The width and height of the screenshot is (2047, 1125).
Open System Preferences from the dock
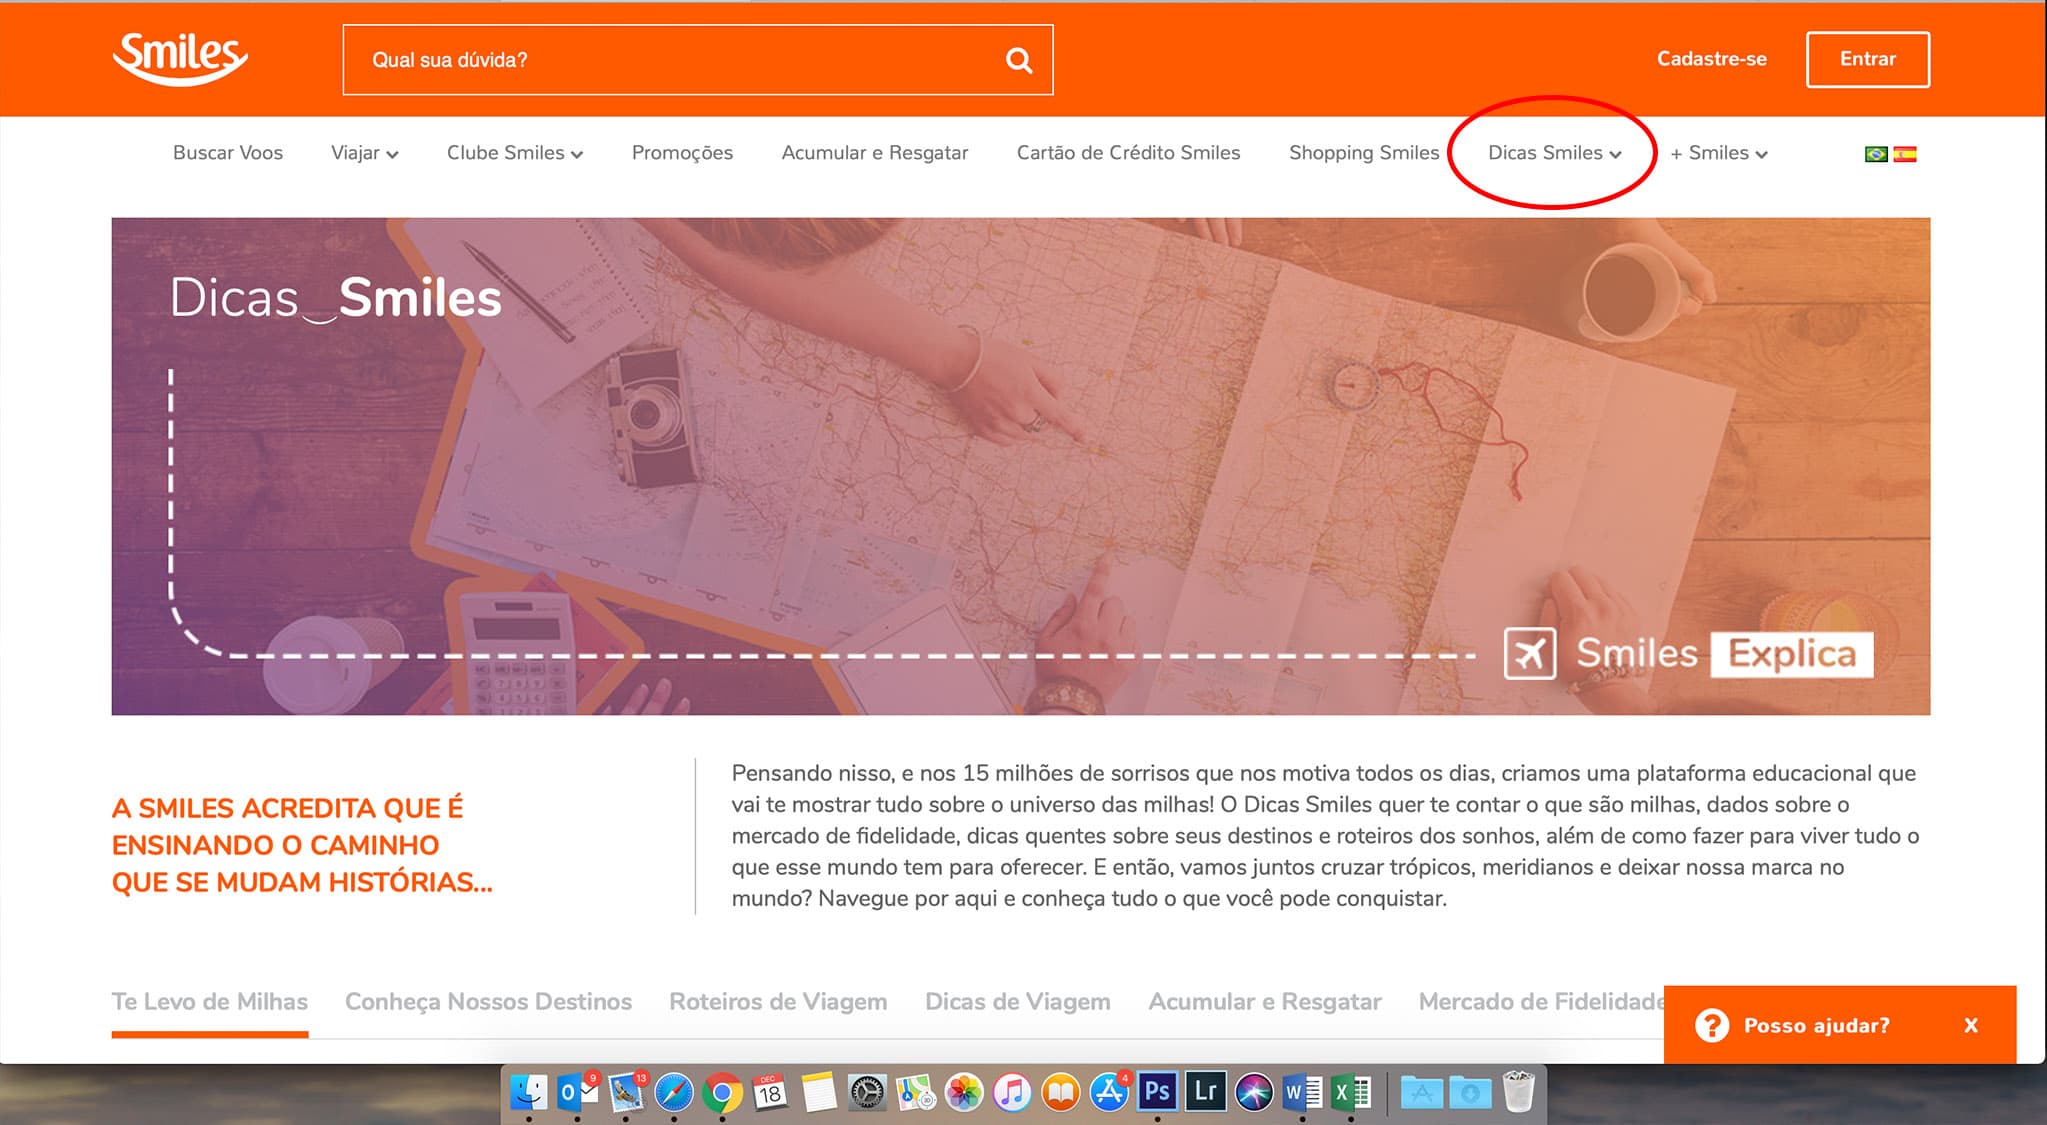coord(867,1092)
